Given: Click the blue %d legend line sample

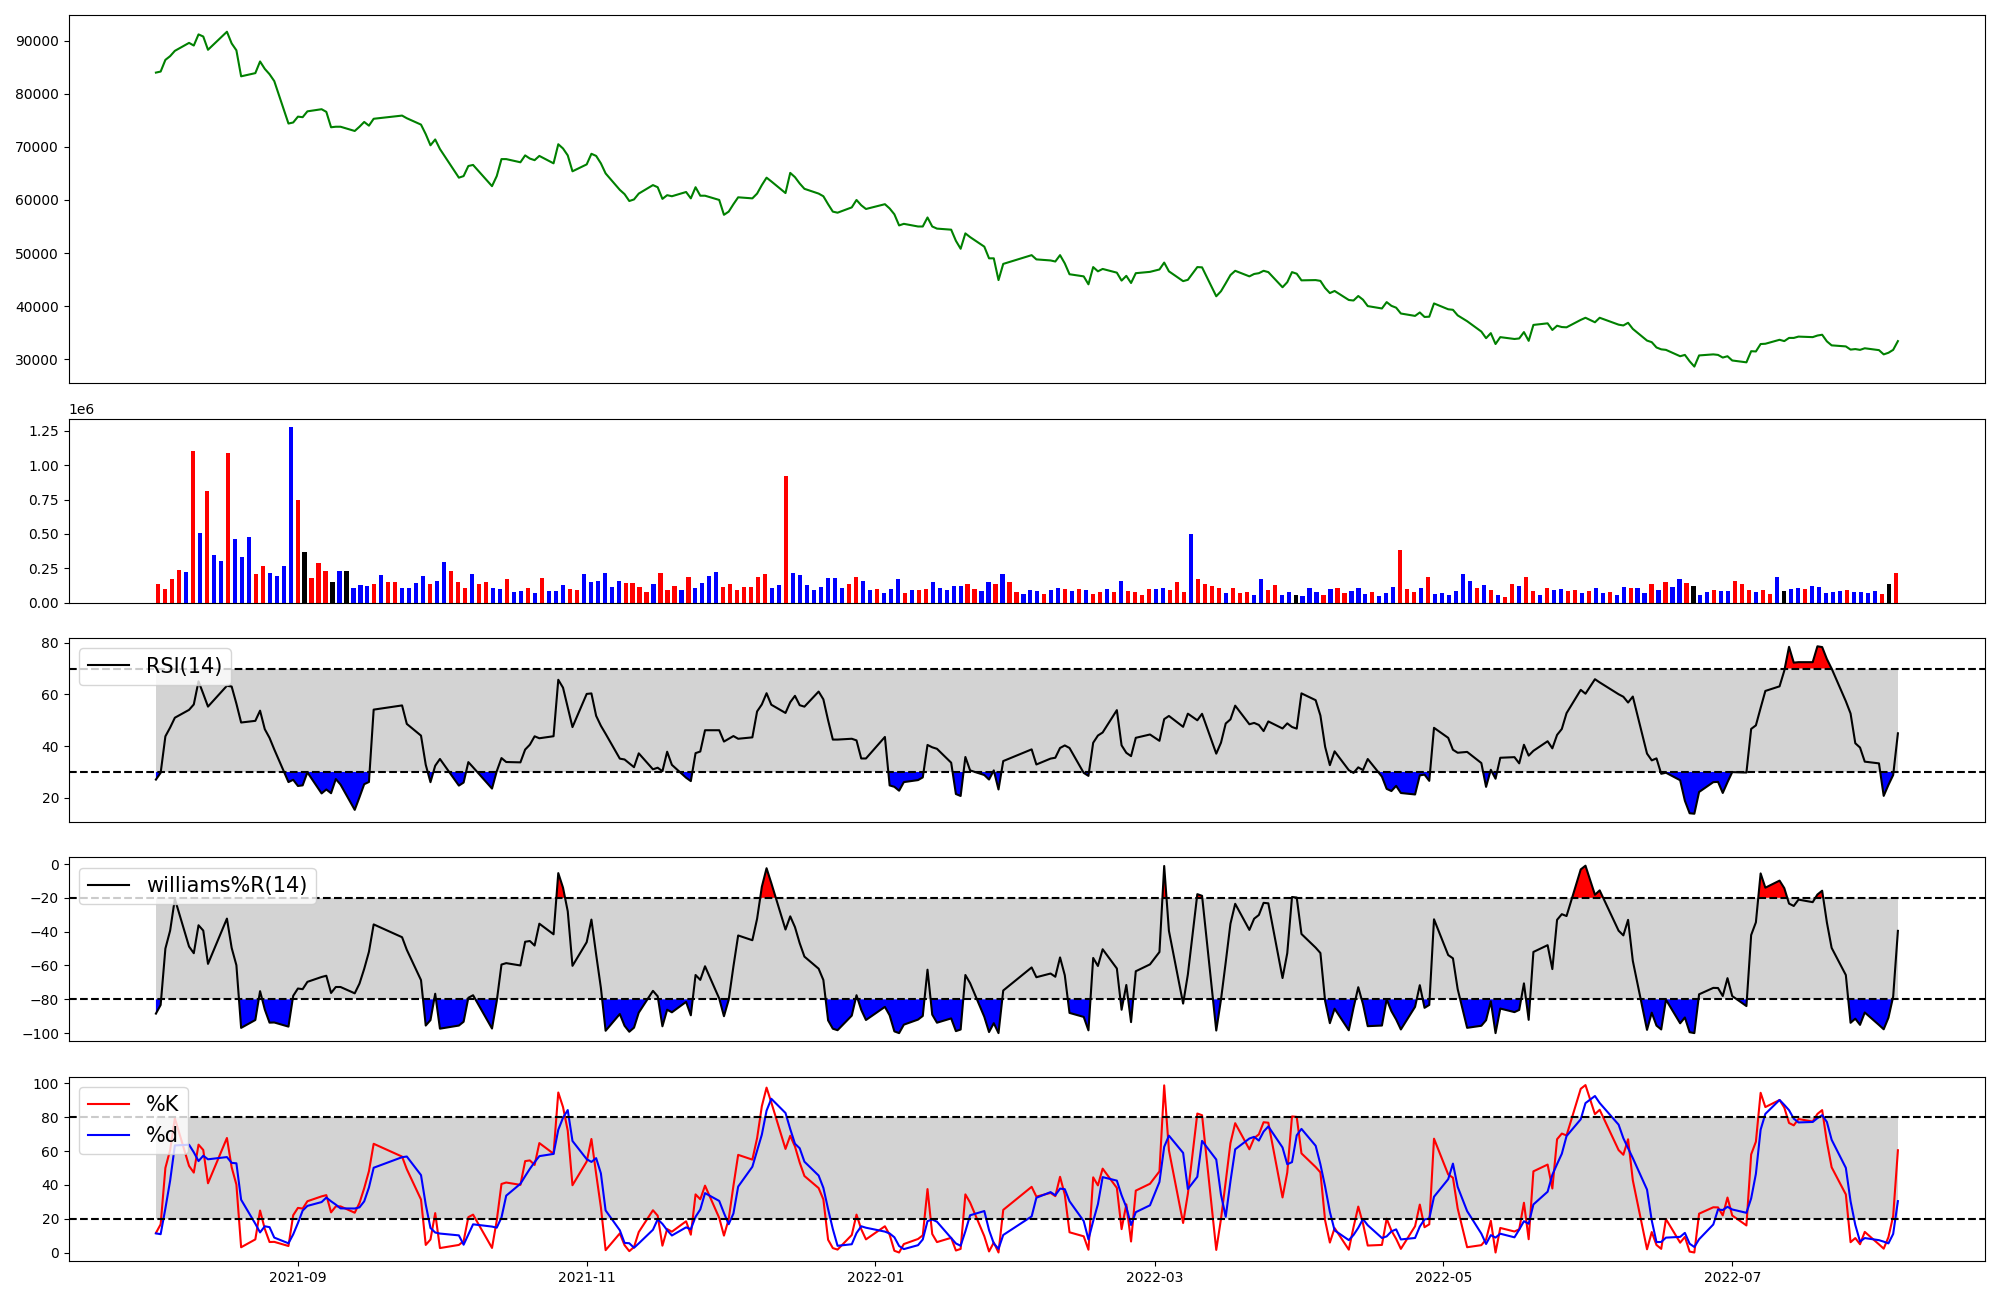Looking at the screenshot, I should [x=109, y=1135].
